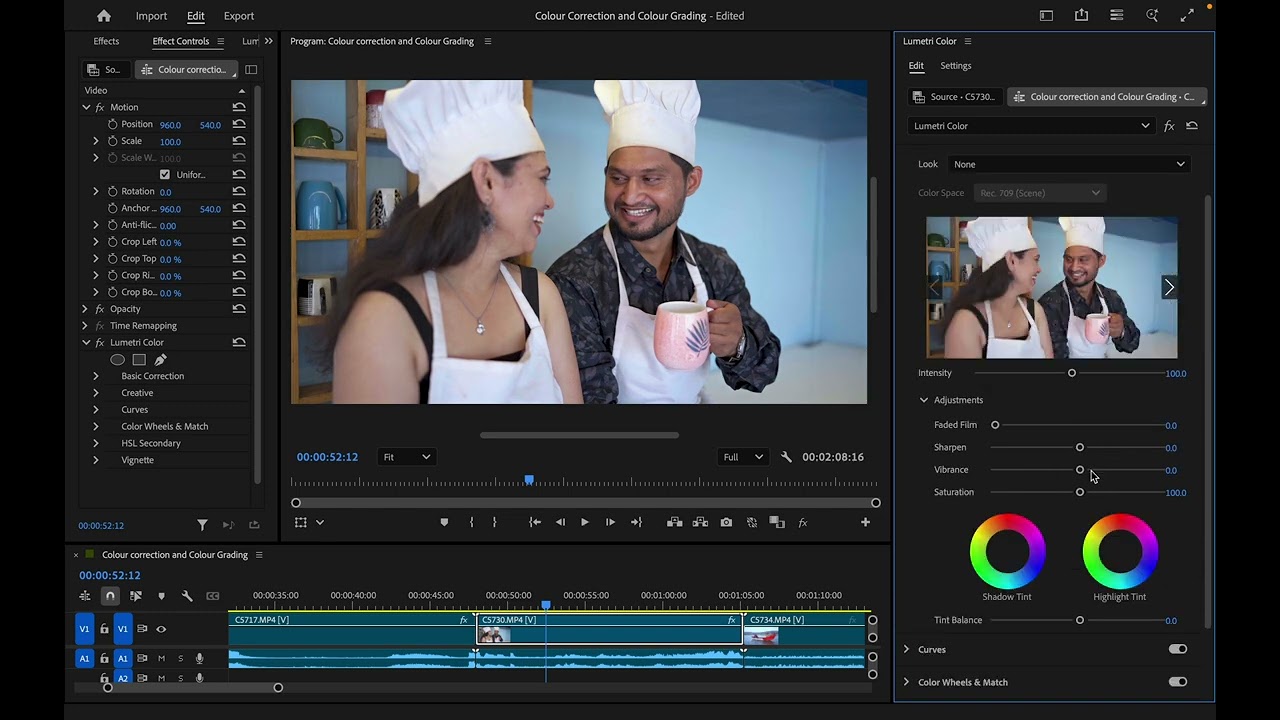Viewport: 1280px width, 720px height.
Task: Expand the HSL Secondary group
Action: [96, 443]
